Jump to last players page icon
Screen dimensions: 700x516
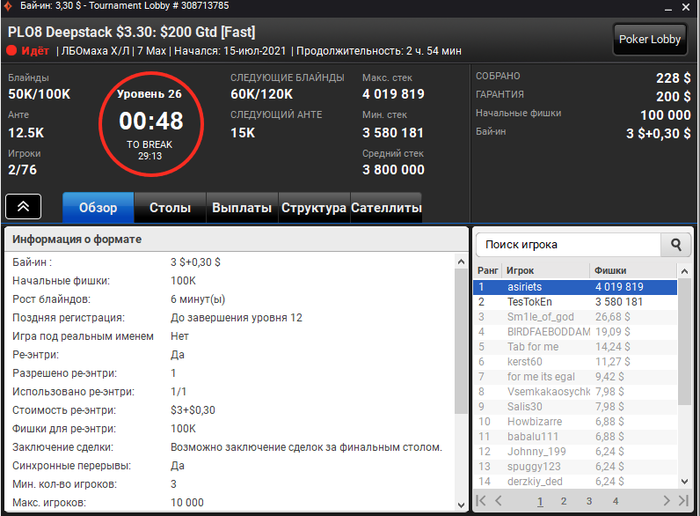pos(683,500)
